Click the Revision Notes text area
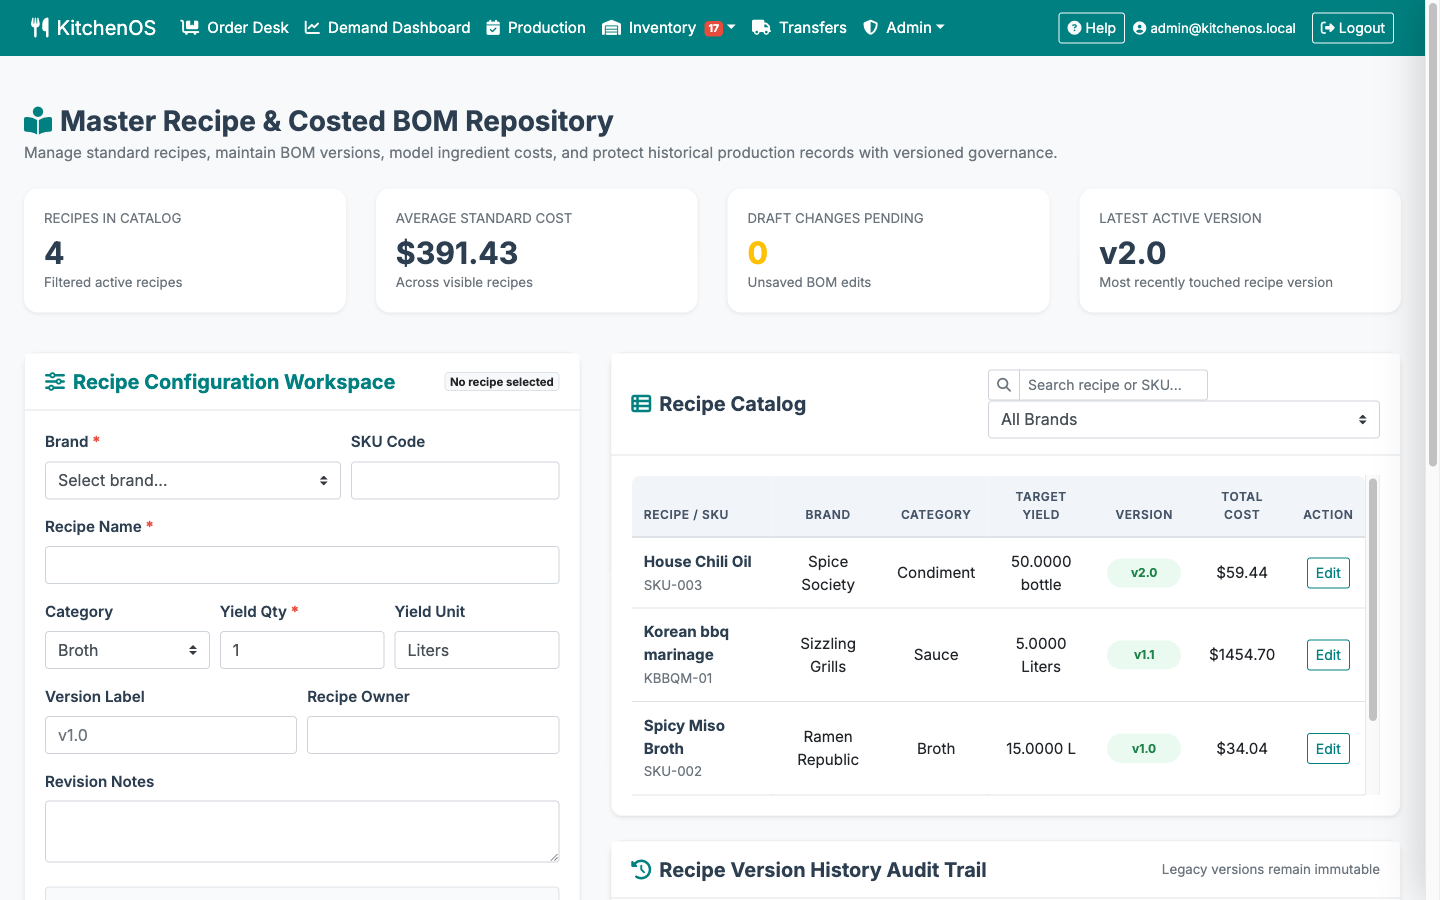Image resolution: width=1440 pixels, height=900 pixels. pyautogui.click(x=302, y=831)
